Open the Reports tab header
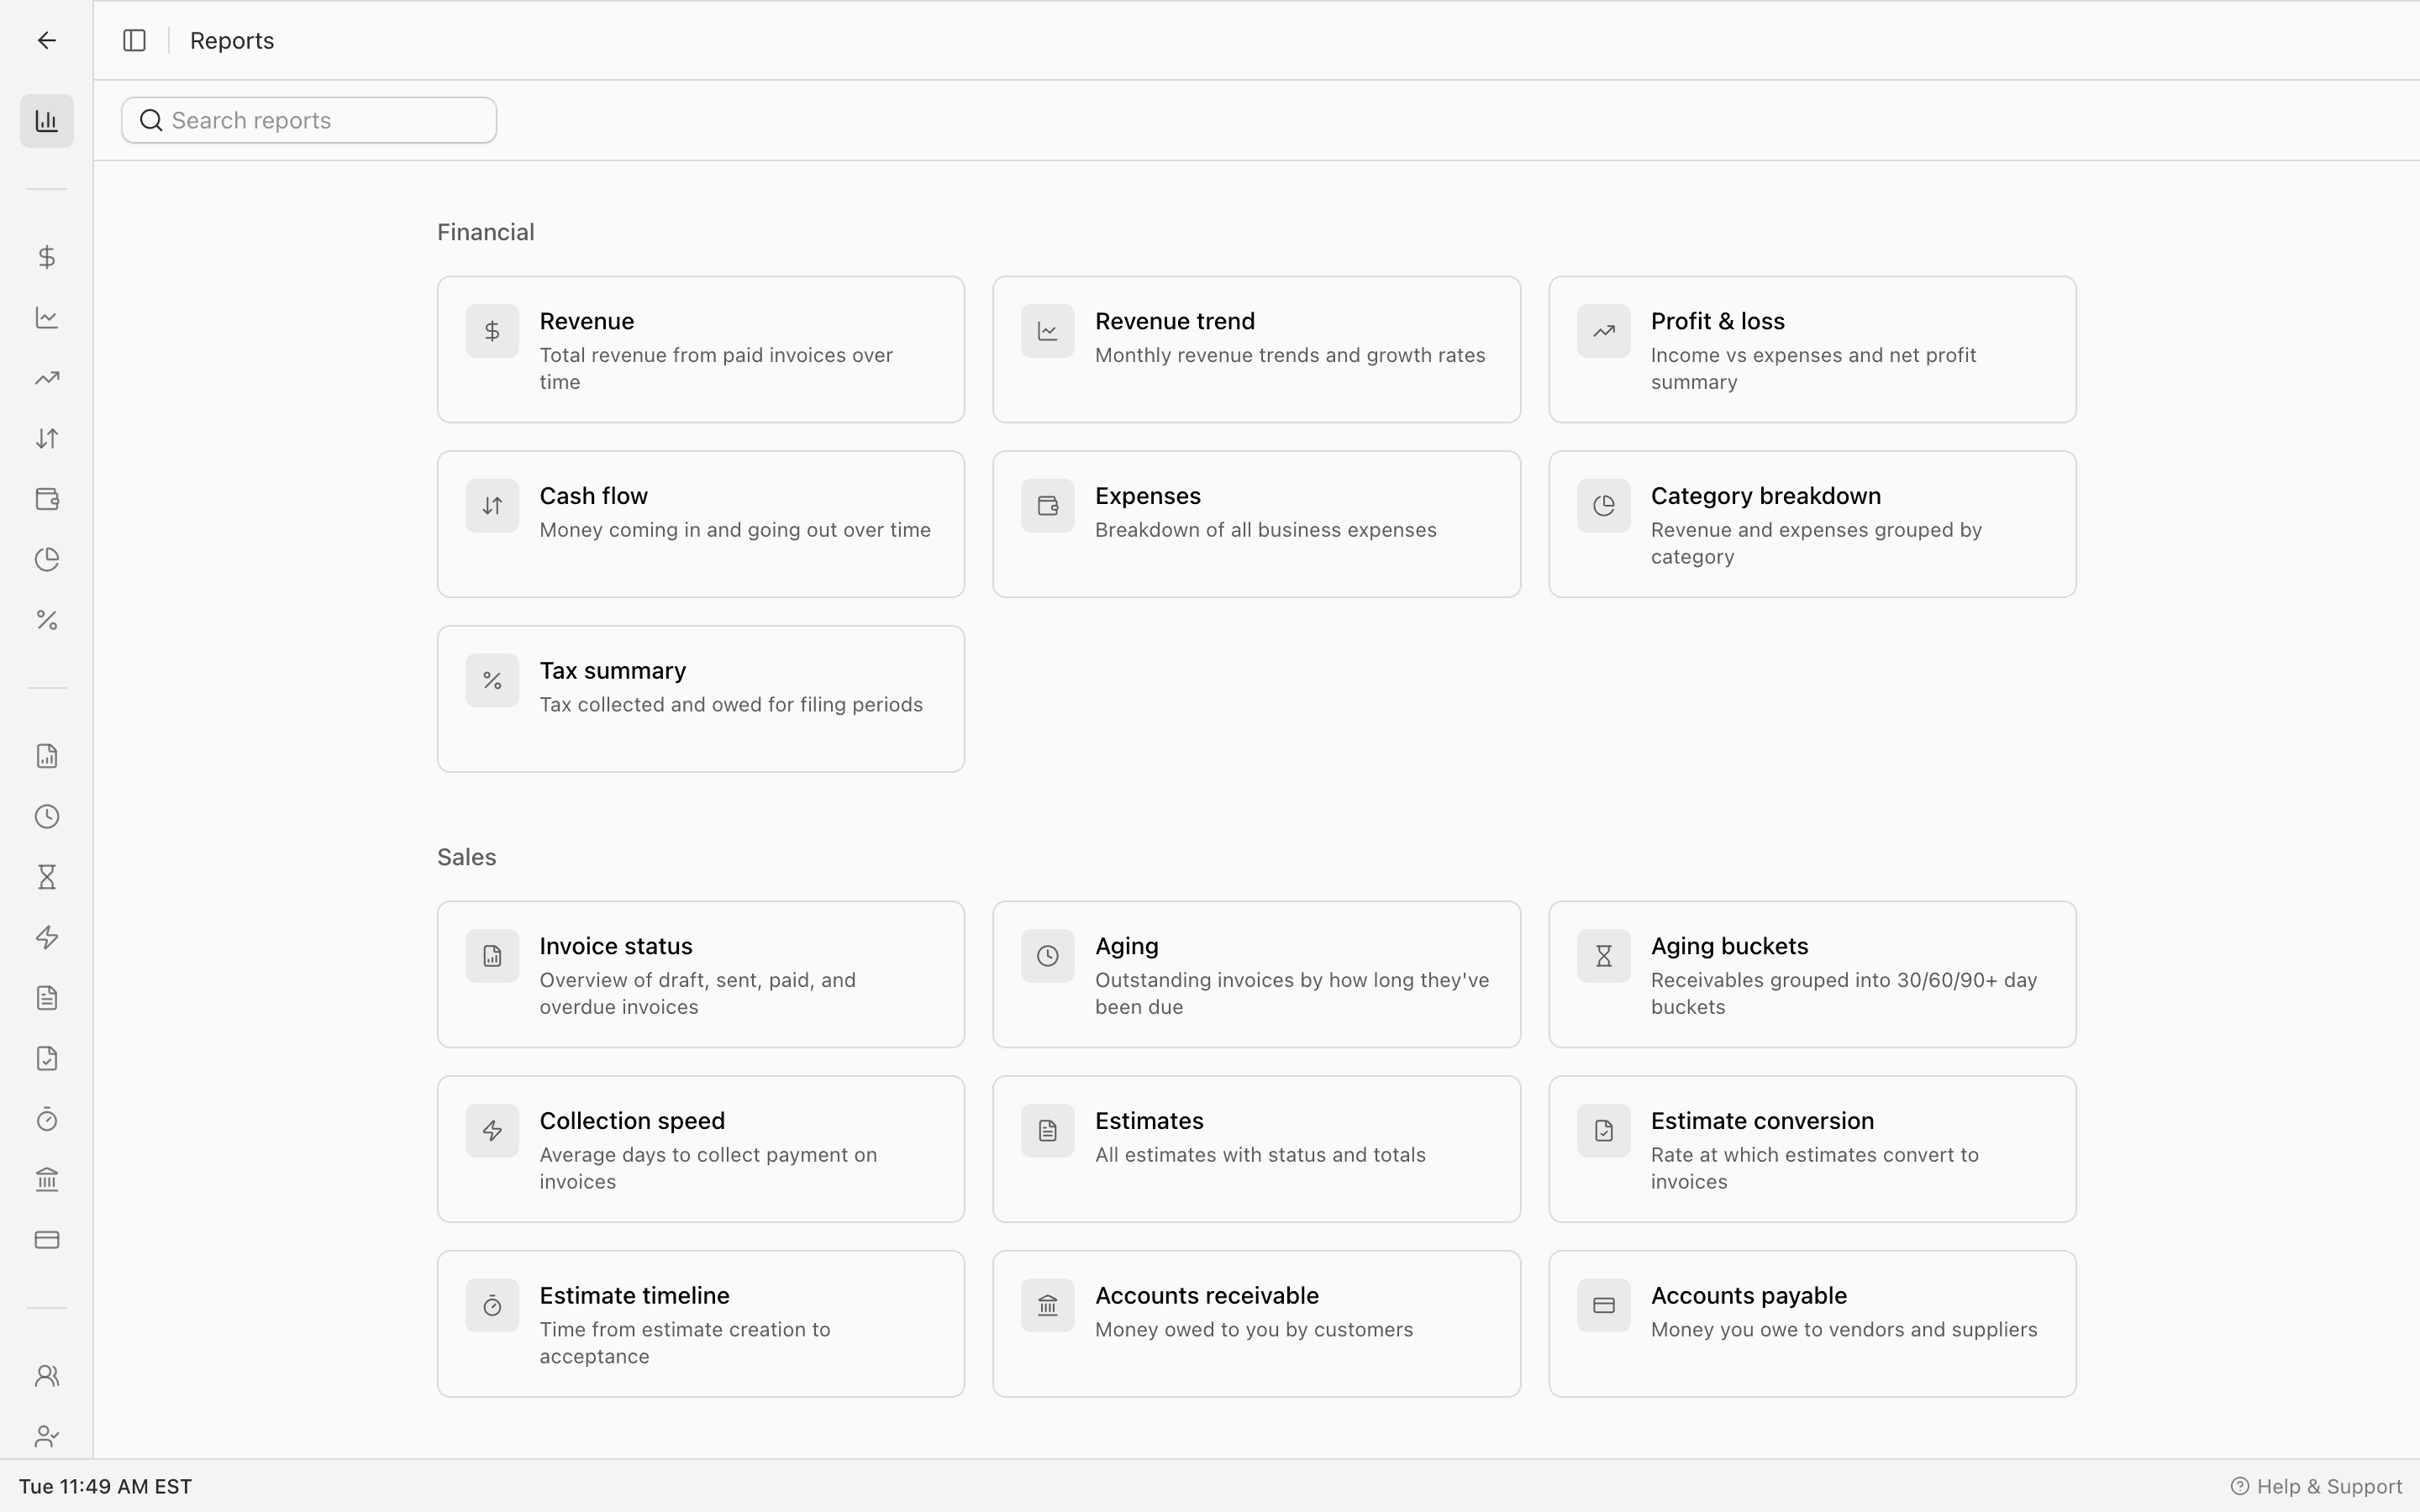 coord(232,40)
